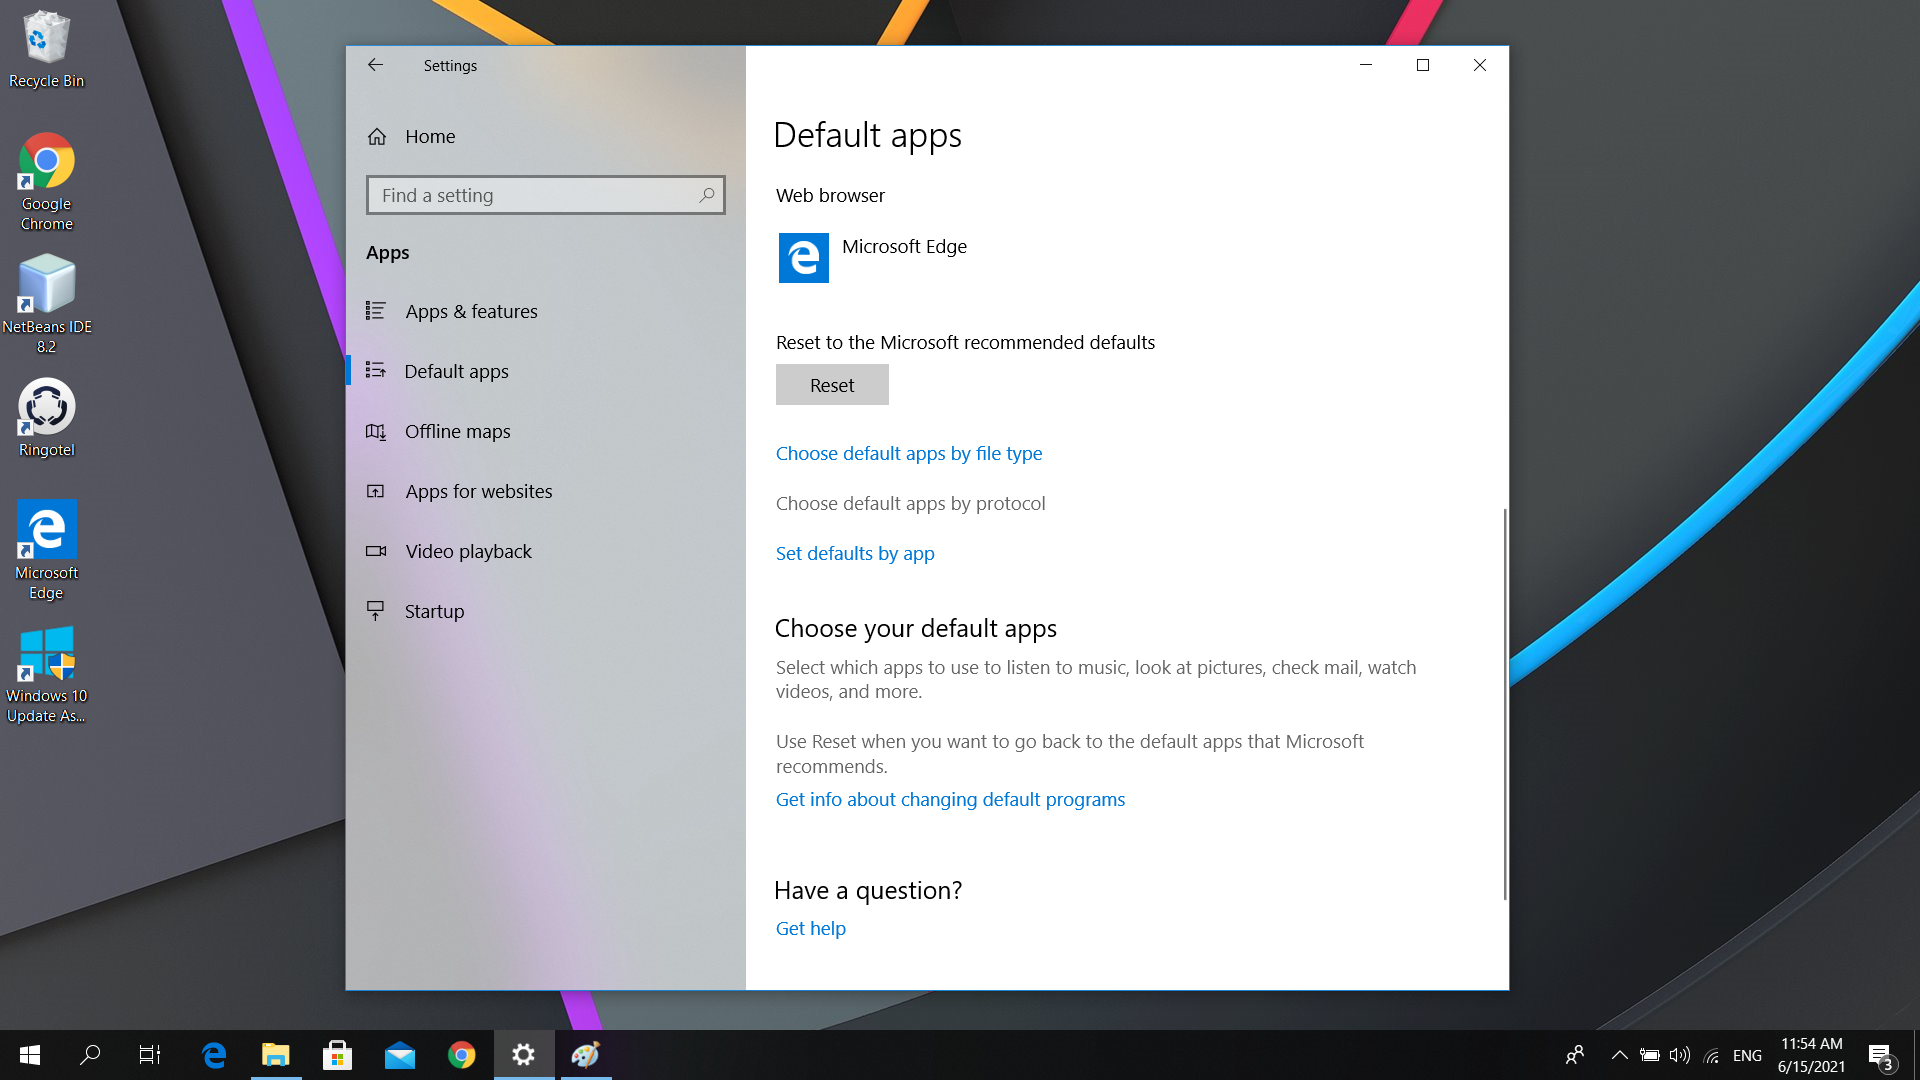Open File Explorer from the taskbar
The width and height of the screenshot is (1920, 1080).
(276, 1055)
